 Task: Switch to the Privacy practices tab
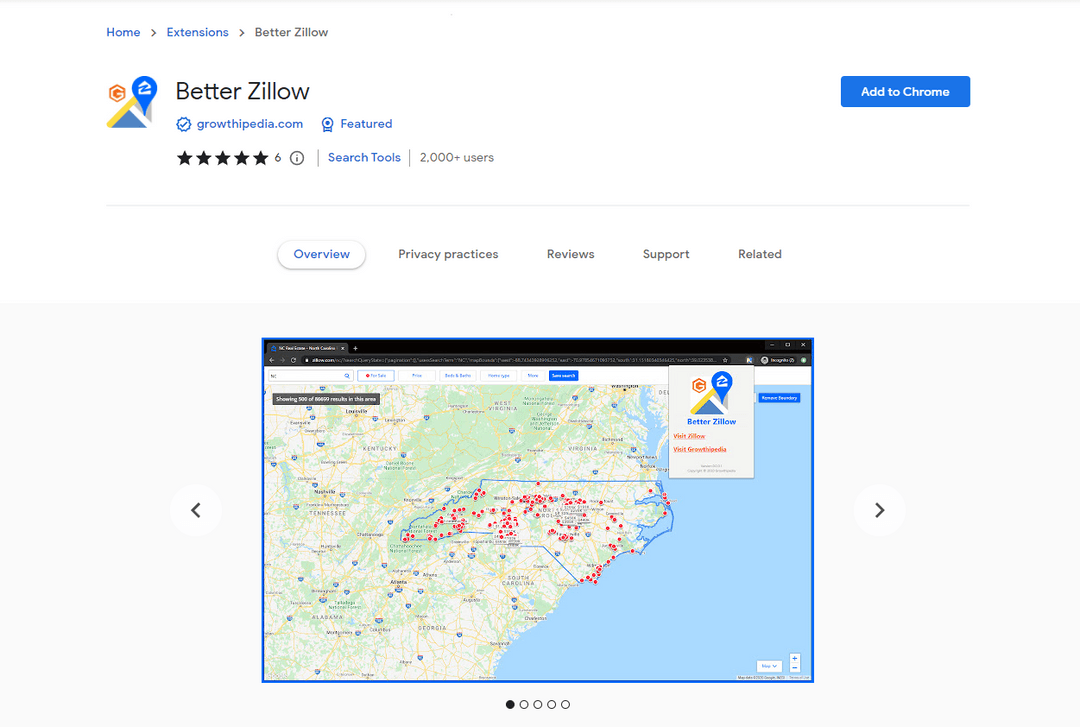pos(448,254)
